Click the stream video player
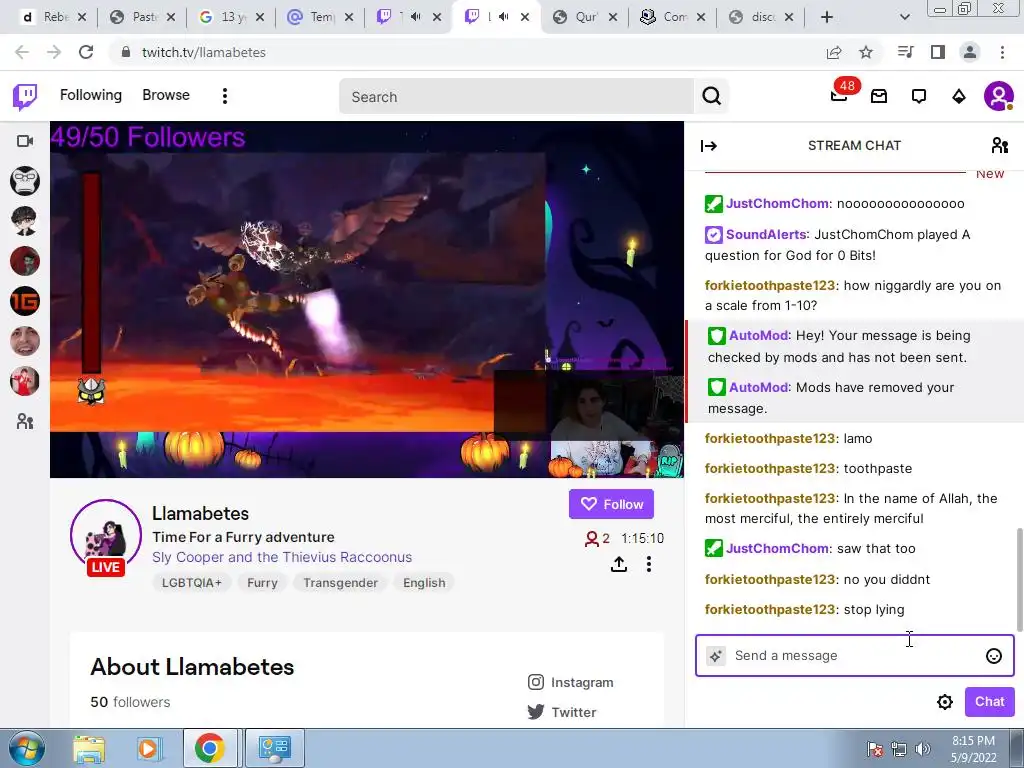 (x=367, y=300)
